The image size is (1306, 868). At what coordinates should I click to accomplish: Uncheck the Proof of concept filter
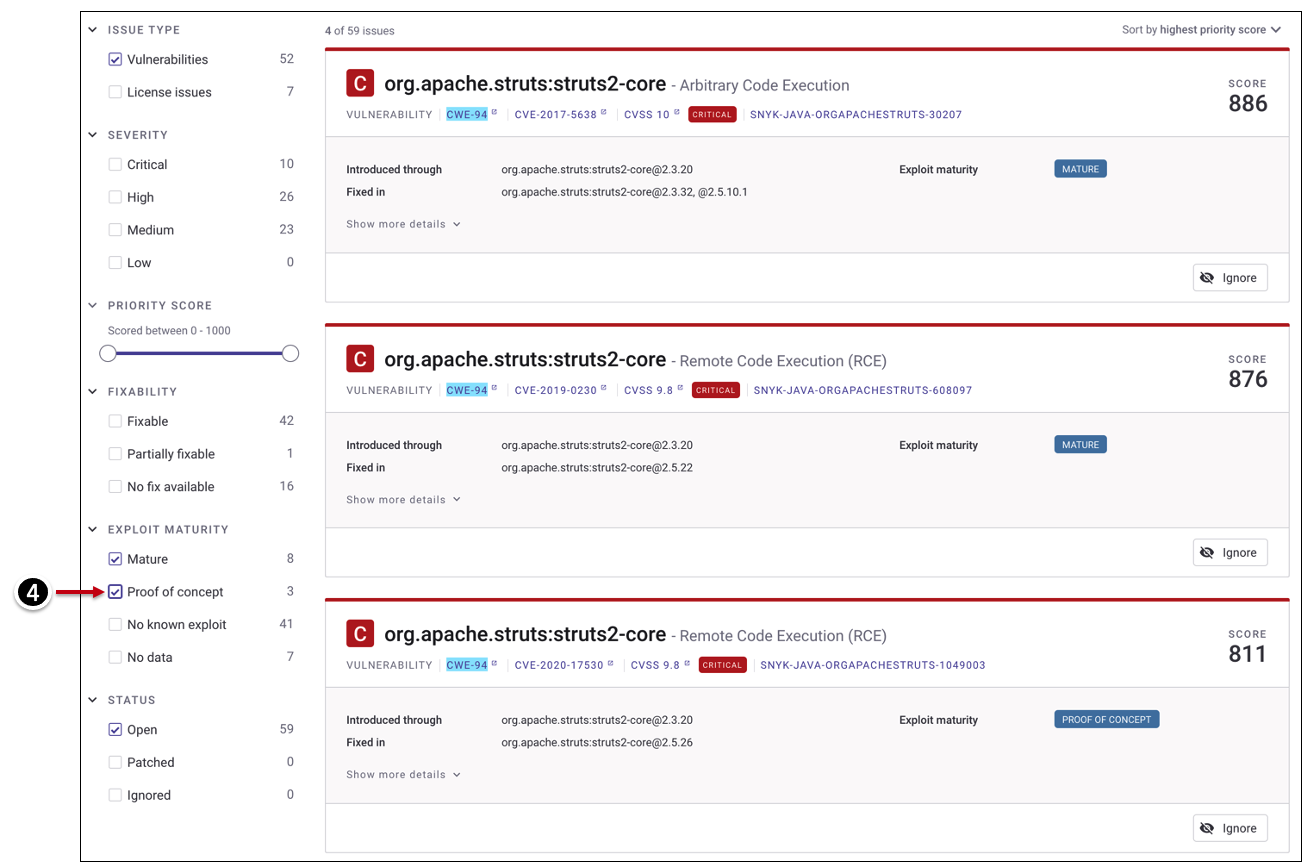[x=115, y=592]
